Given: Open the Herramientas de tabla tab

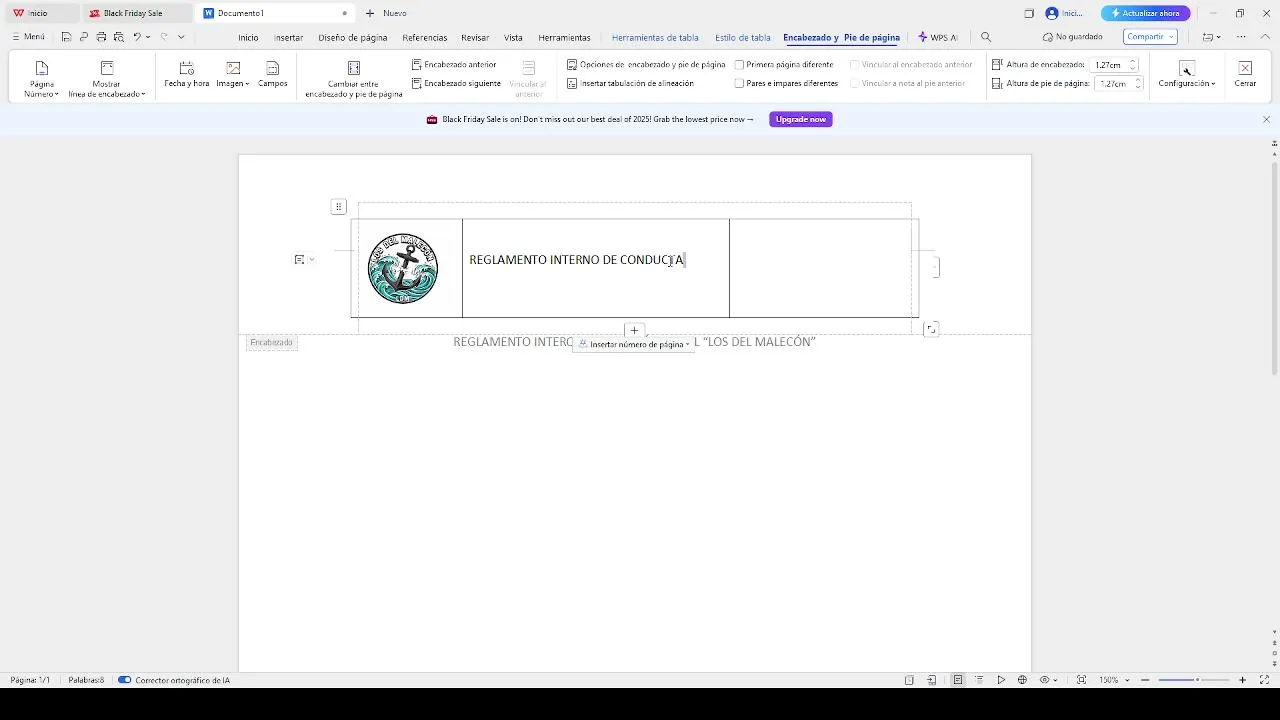Looking at the screenshot, I should coord(655,37).
